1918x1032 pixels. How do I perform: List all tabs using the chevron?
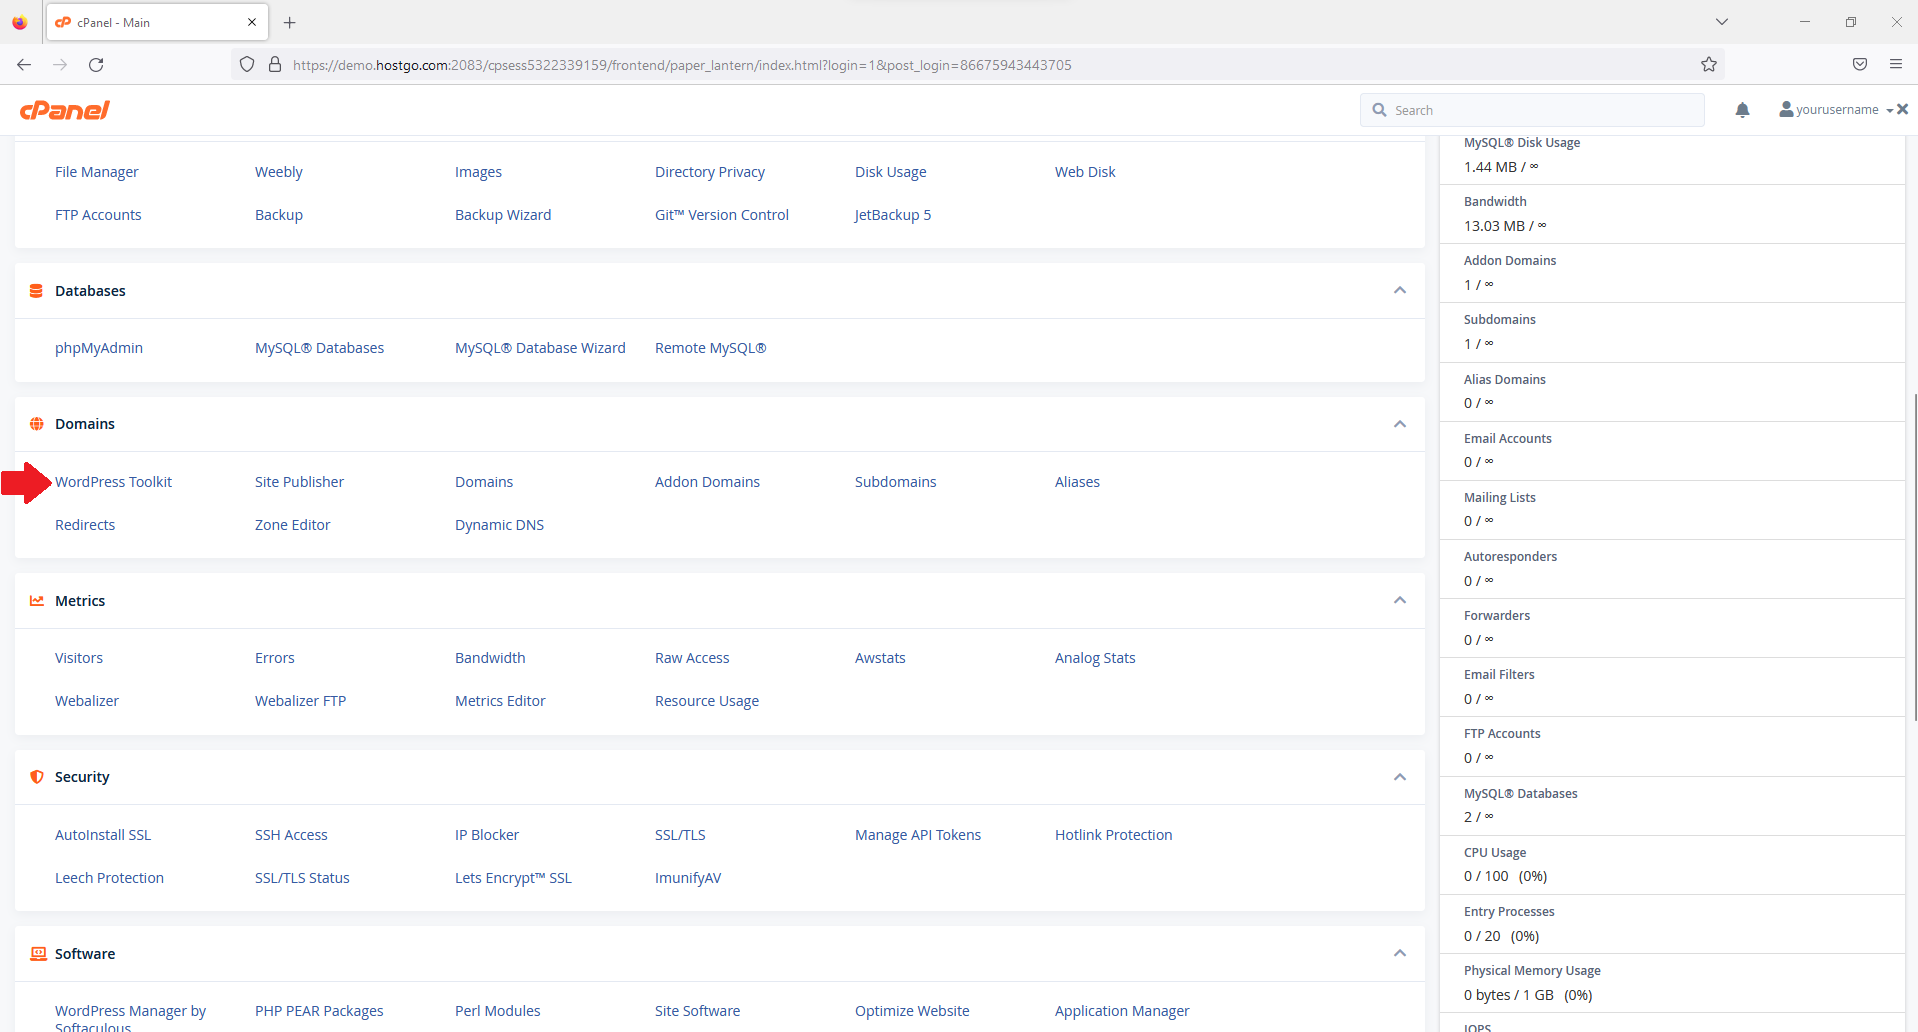[1721, 22]
